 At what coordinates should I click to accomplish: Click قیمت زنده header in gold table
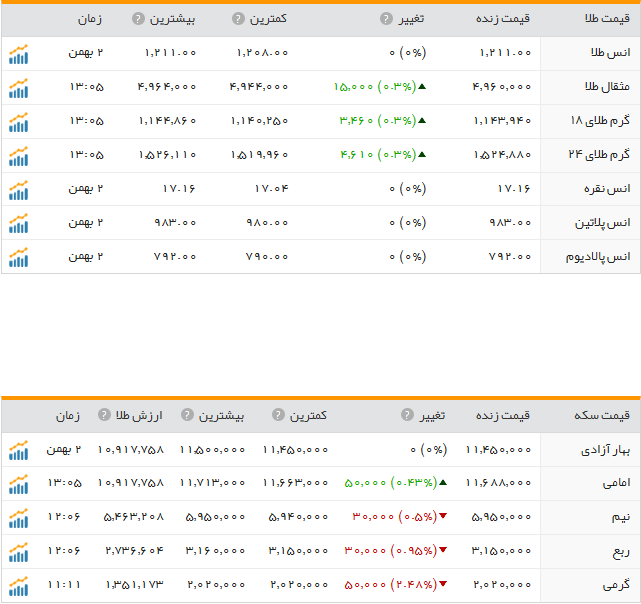tap(503, 18)
